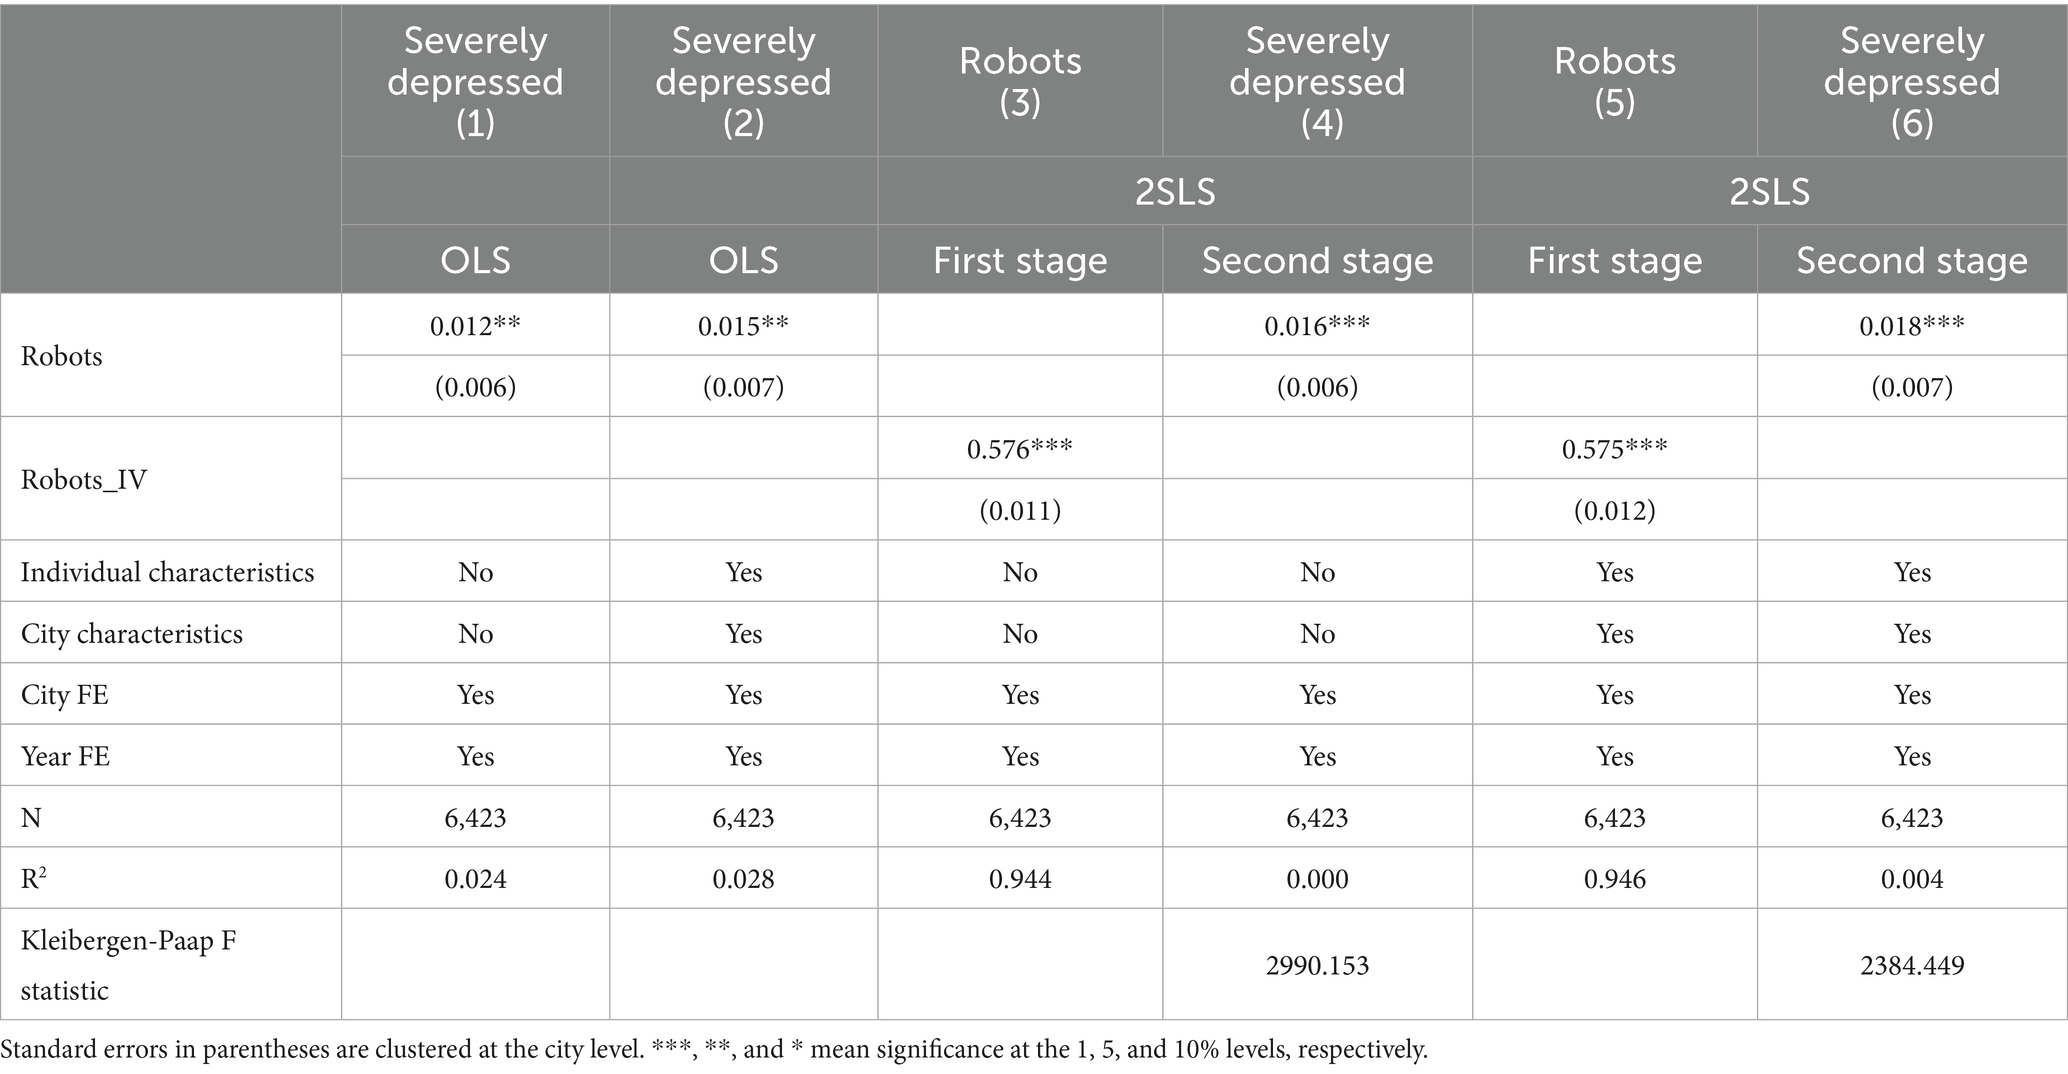Click the Robots_IV row label
2068x1074 pixels.
(x=84, y=480)
